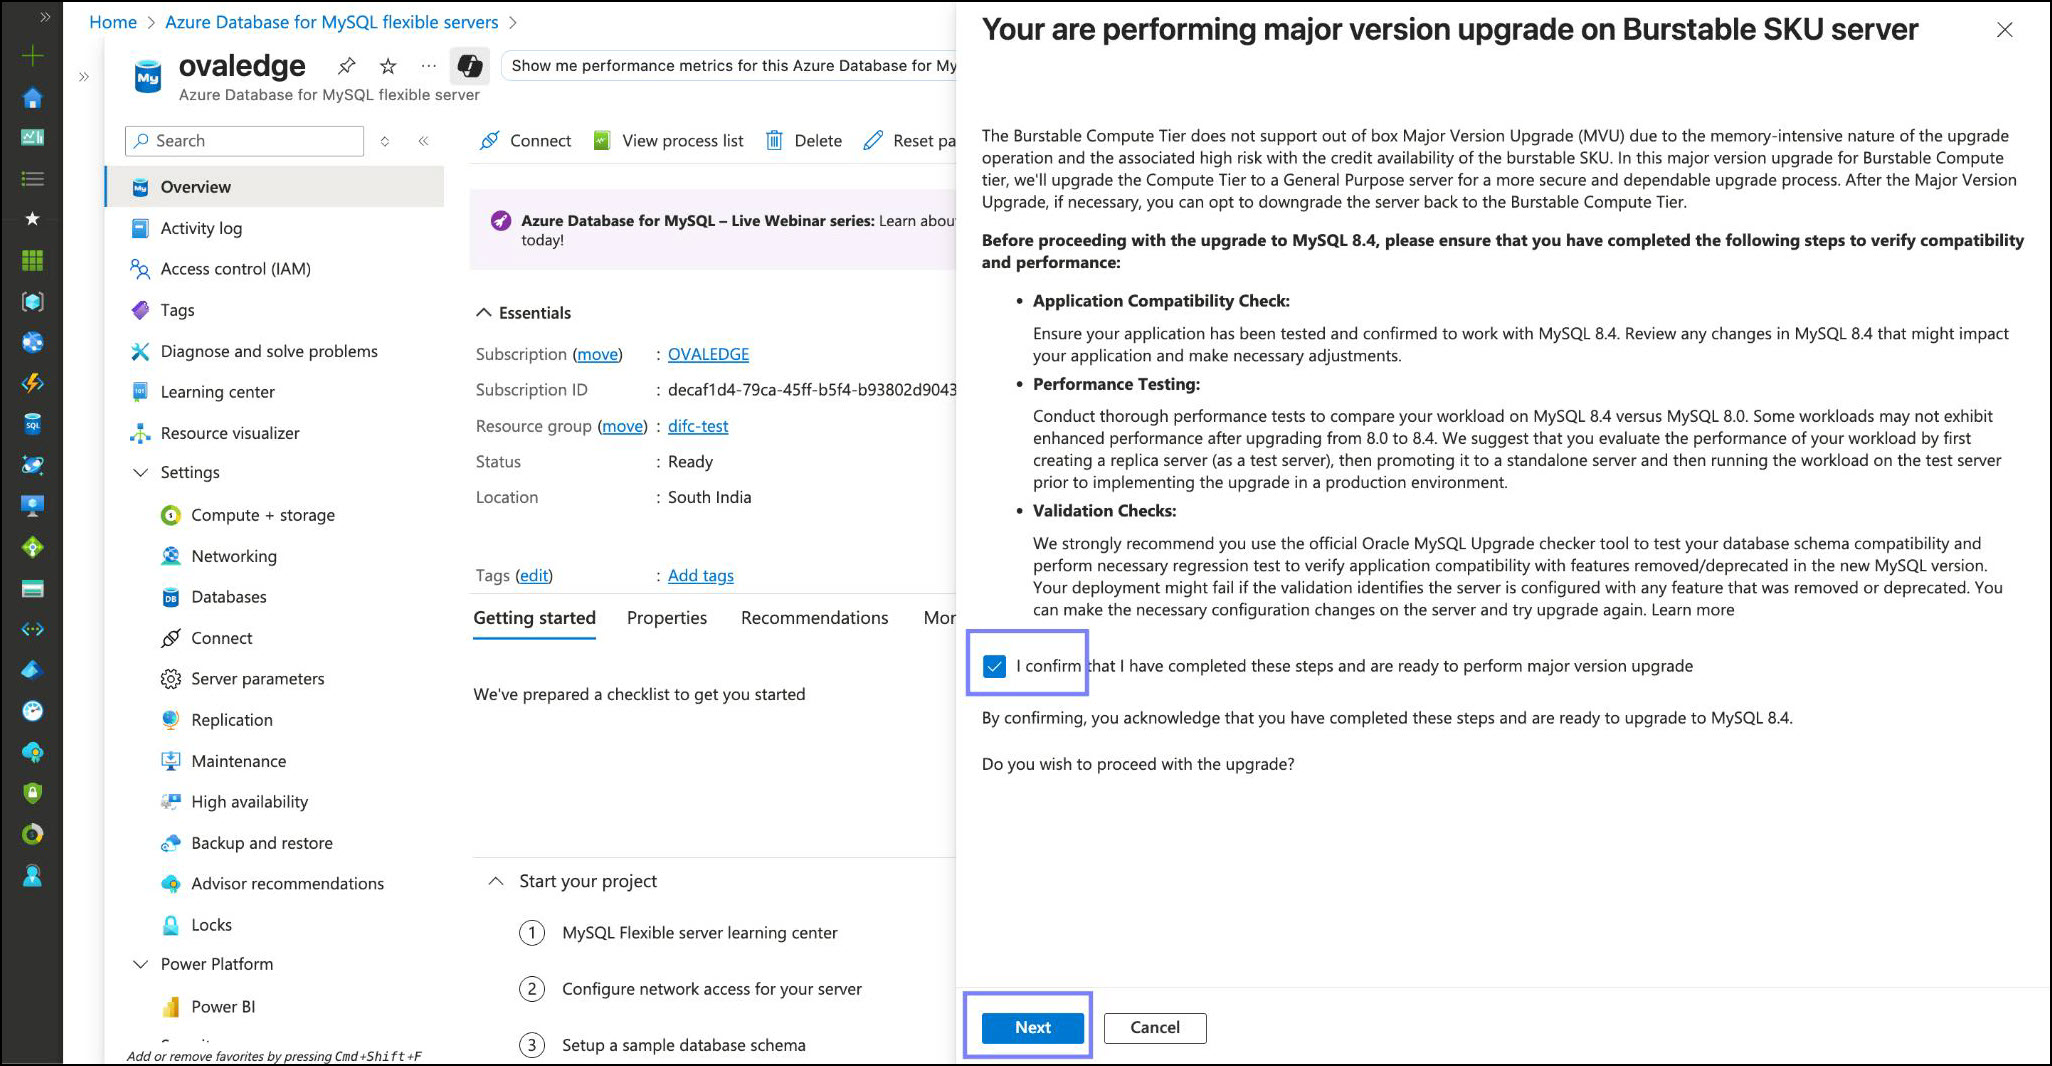Screen dimensions: 2052x1066
Task: Click the Home icon in left rail
Action: click(32, 97)
